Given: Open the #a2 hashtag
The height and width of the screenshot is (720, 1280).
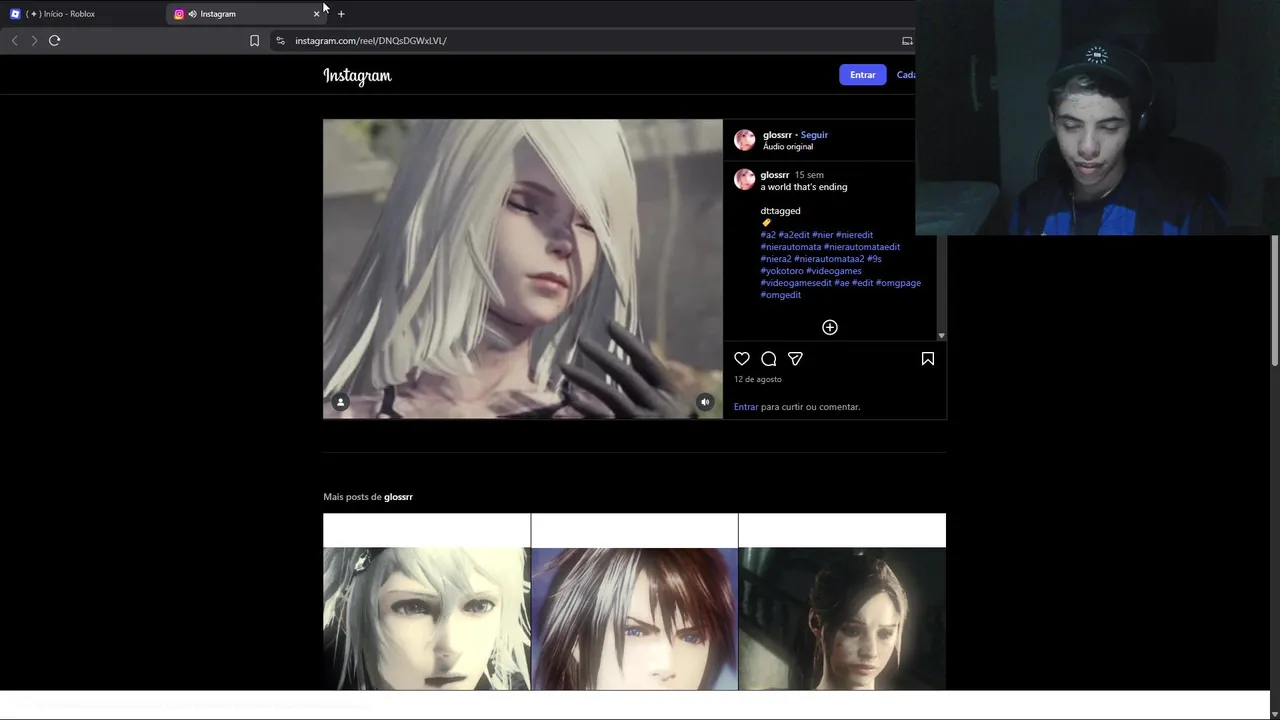Looking at the screenshot, I should click(x=768, y=235).
